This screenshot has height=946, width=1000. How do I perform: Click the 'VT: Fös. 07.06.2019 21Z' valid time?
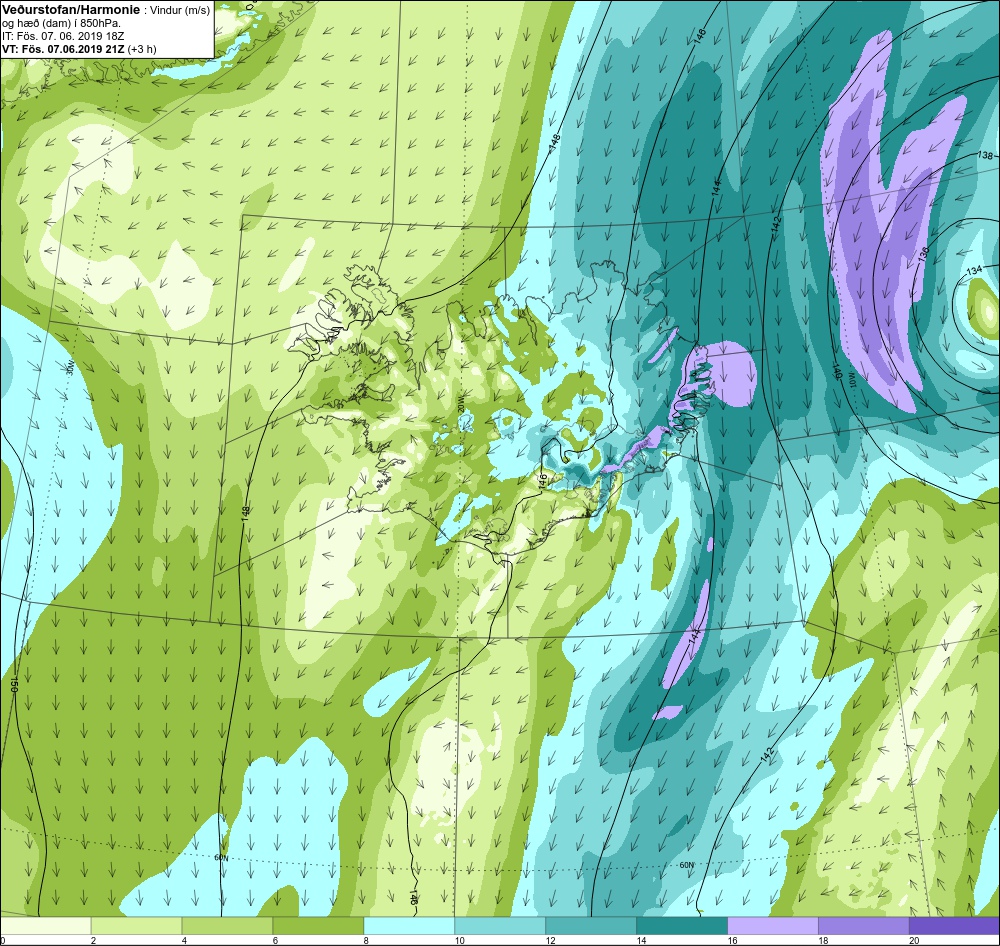click(x=63, y=49)
